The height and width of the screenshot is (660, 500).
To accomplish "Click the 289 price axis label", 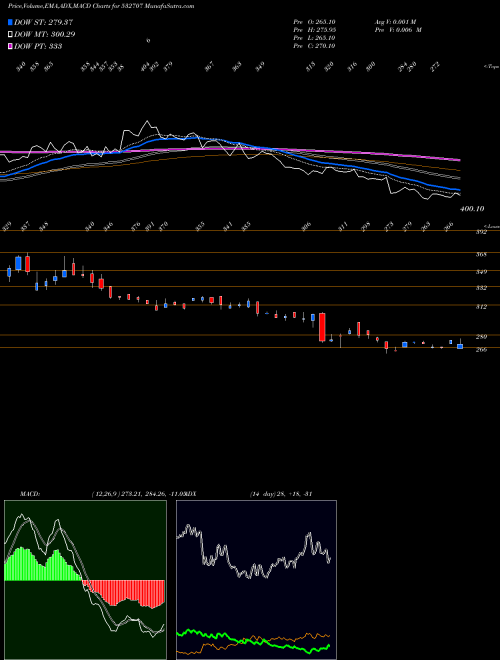I will click(481, 337).
